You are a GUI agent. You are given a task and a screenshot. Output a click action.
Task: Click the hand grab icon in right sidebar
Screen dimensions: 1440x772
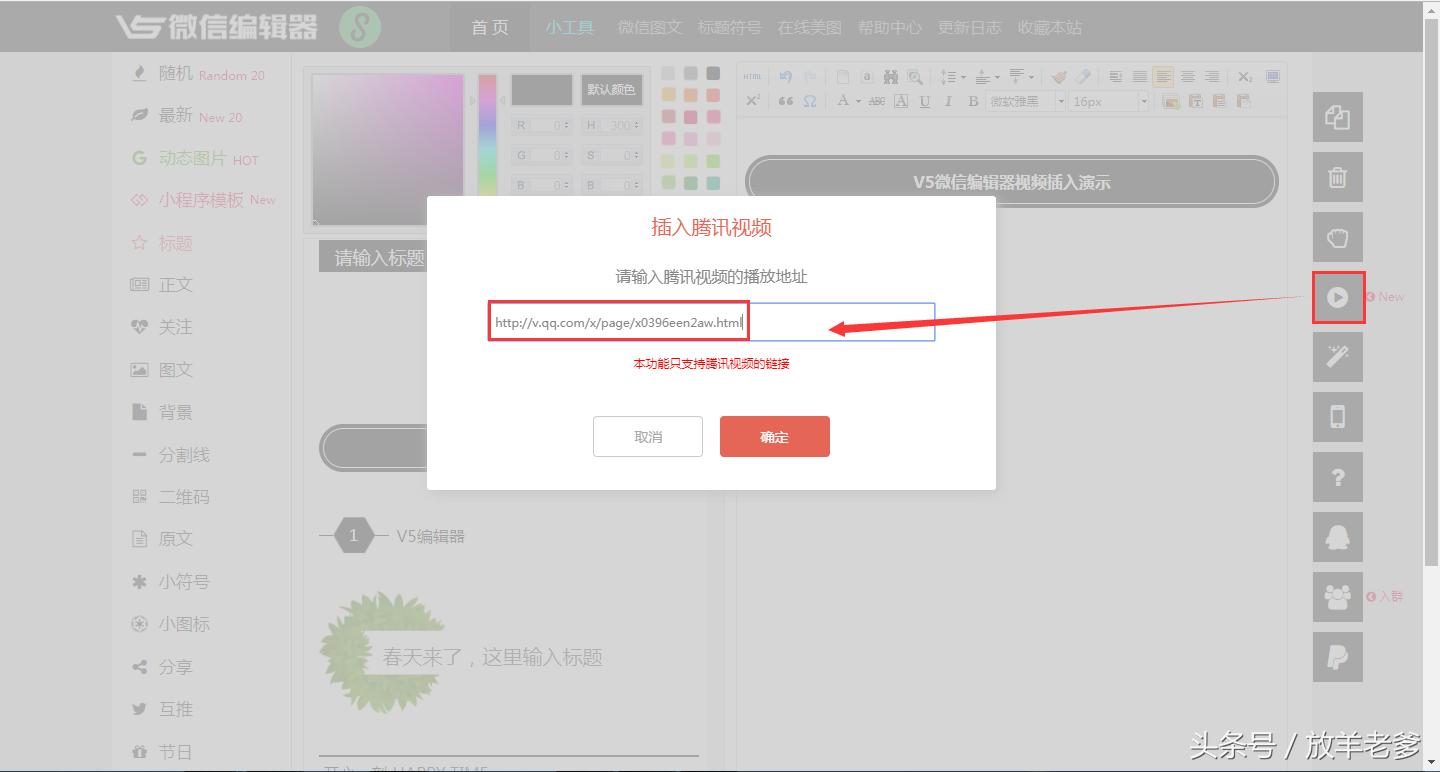(x=1338, y=238)
